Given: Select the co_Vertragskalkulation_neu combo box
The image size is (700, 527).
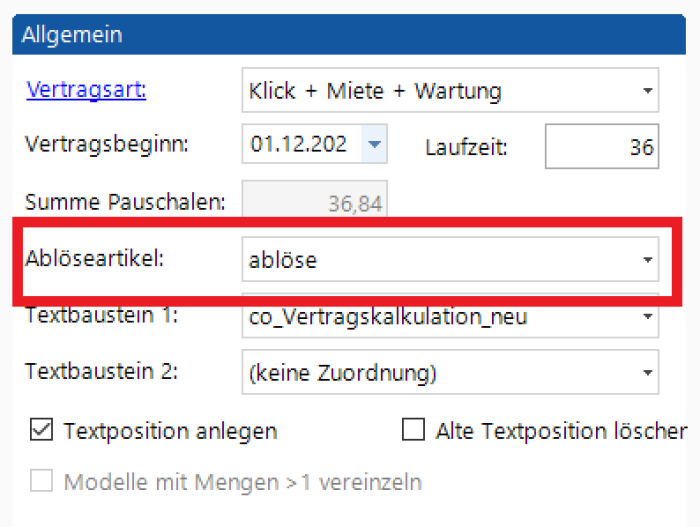Looking at the screenshot, I should [450, 316].
